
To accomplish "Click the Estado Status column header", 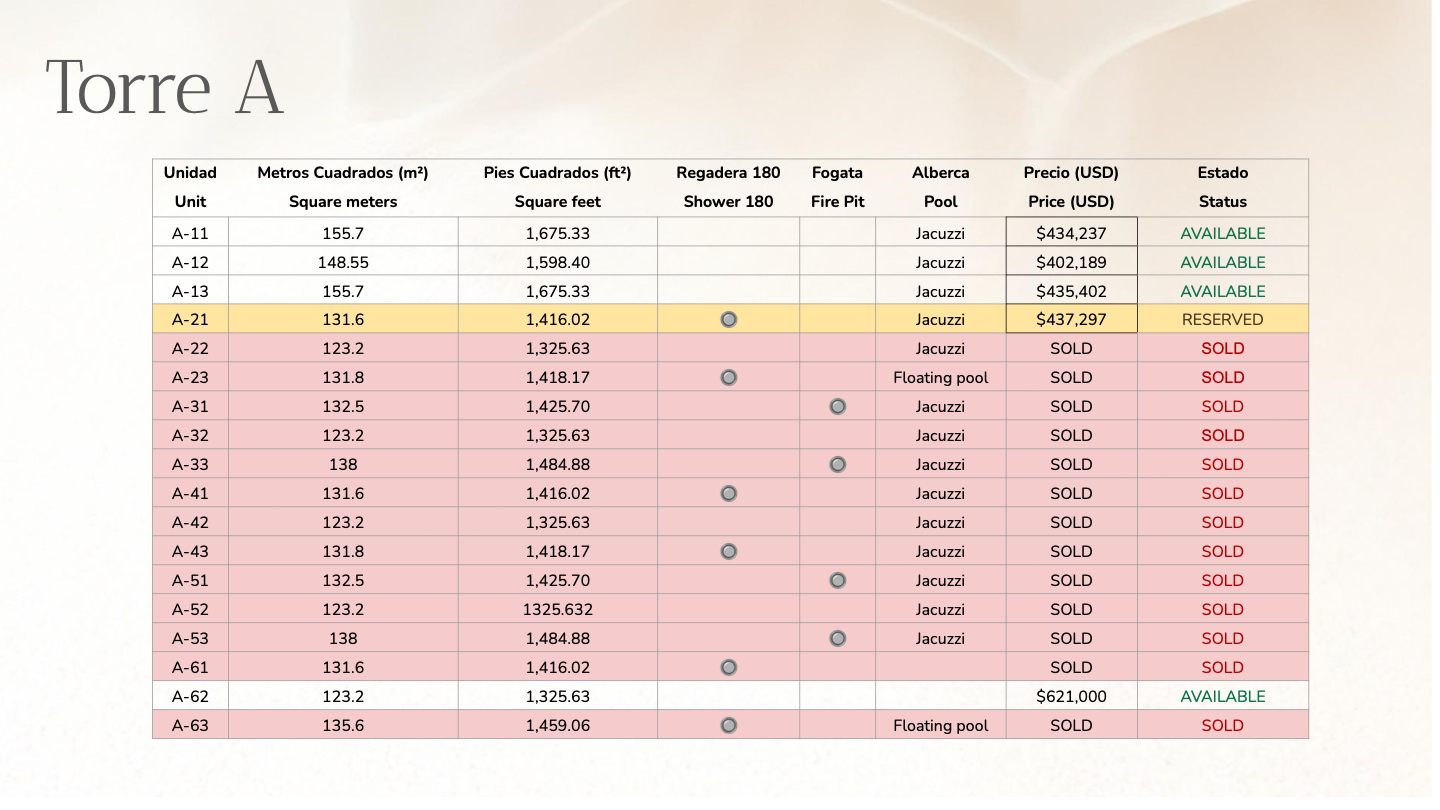I will [1222, 187].
